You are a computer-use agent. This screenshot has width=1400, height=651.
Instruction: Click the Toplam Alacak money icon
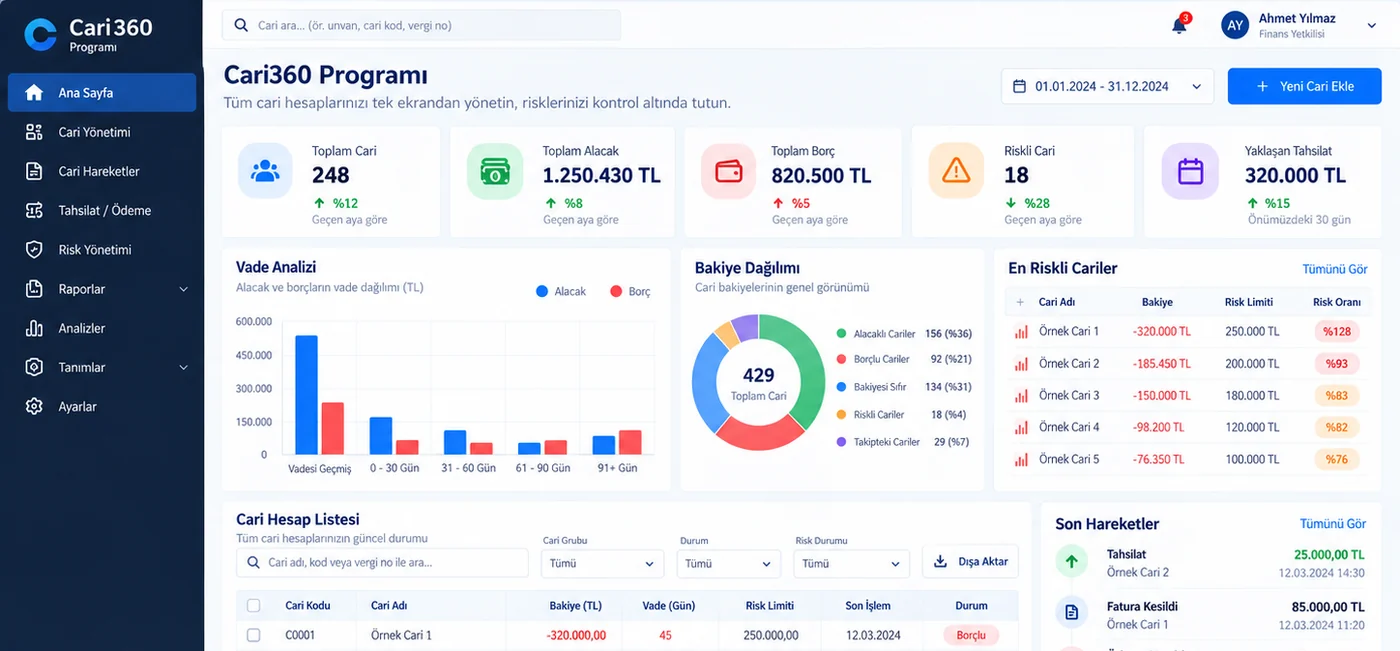(494, 171)
